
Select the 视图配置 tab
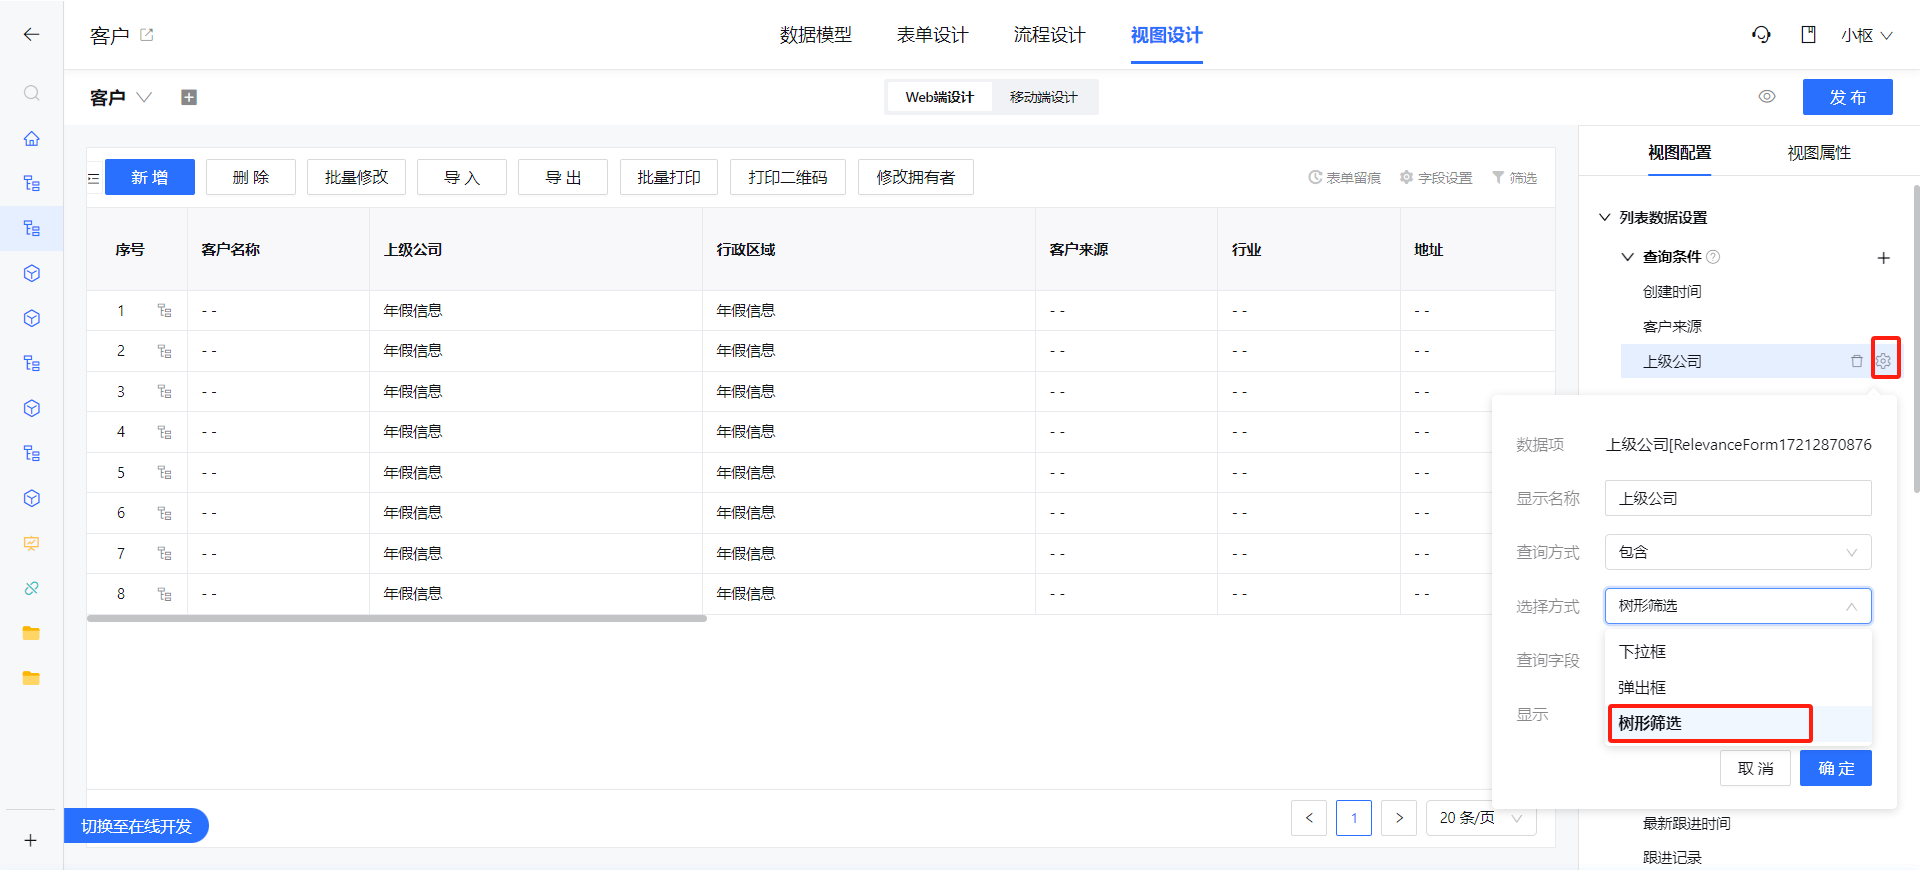coord(1680,153)
